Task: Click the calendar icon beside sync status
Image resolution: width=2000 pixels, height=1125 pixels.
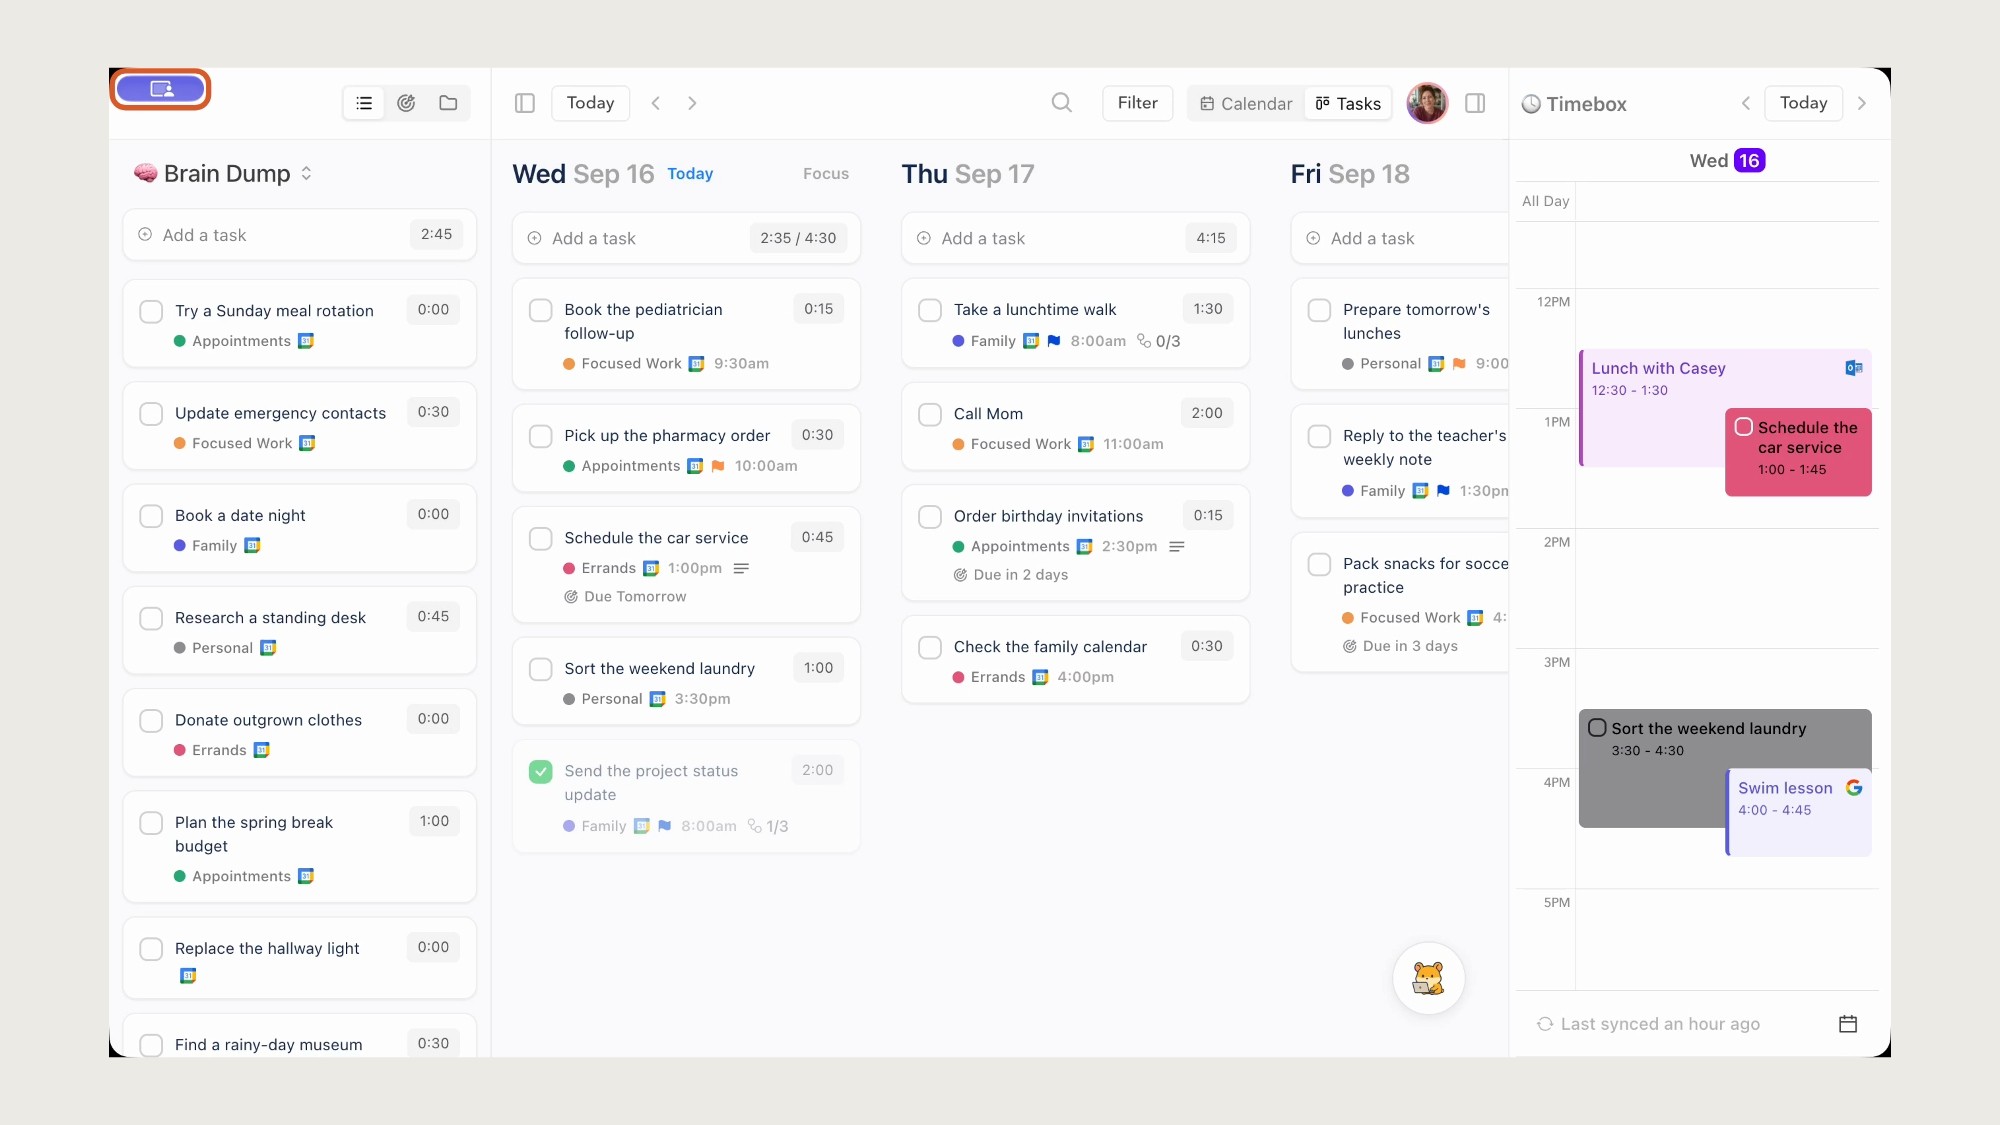Action: tap(1848, 1023)
